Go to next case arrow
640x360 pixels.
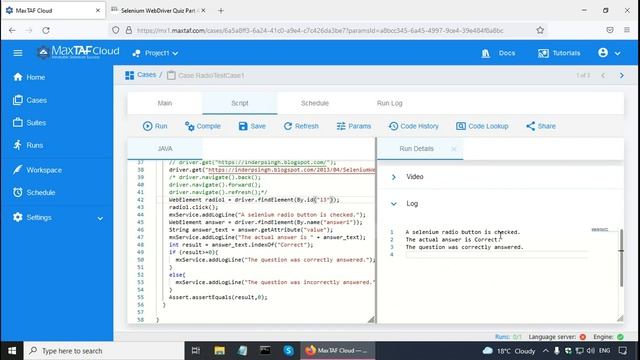click(622, 76)
